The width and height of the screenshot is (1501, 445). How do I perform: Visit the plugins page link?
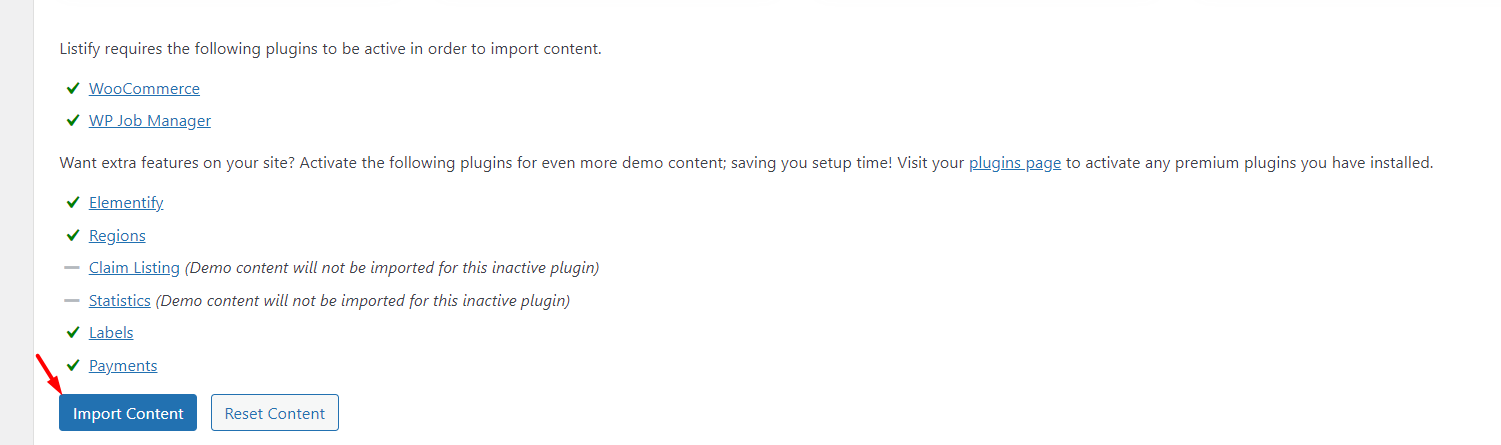(1015, 163)
